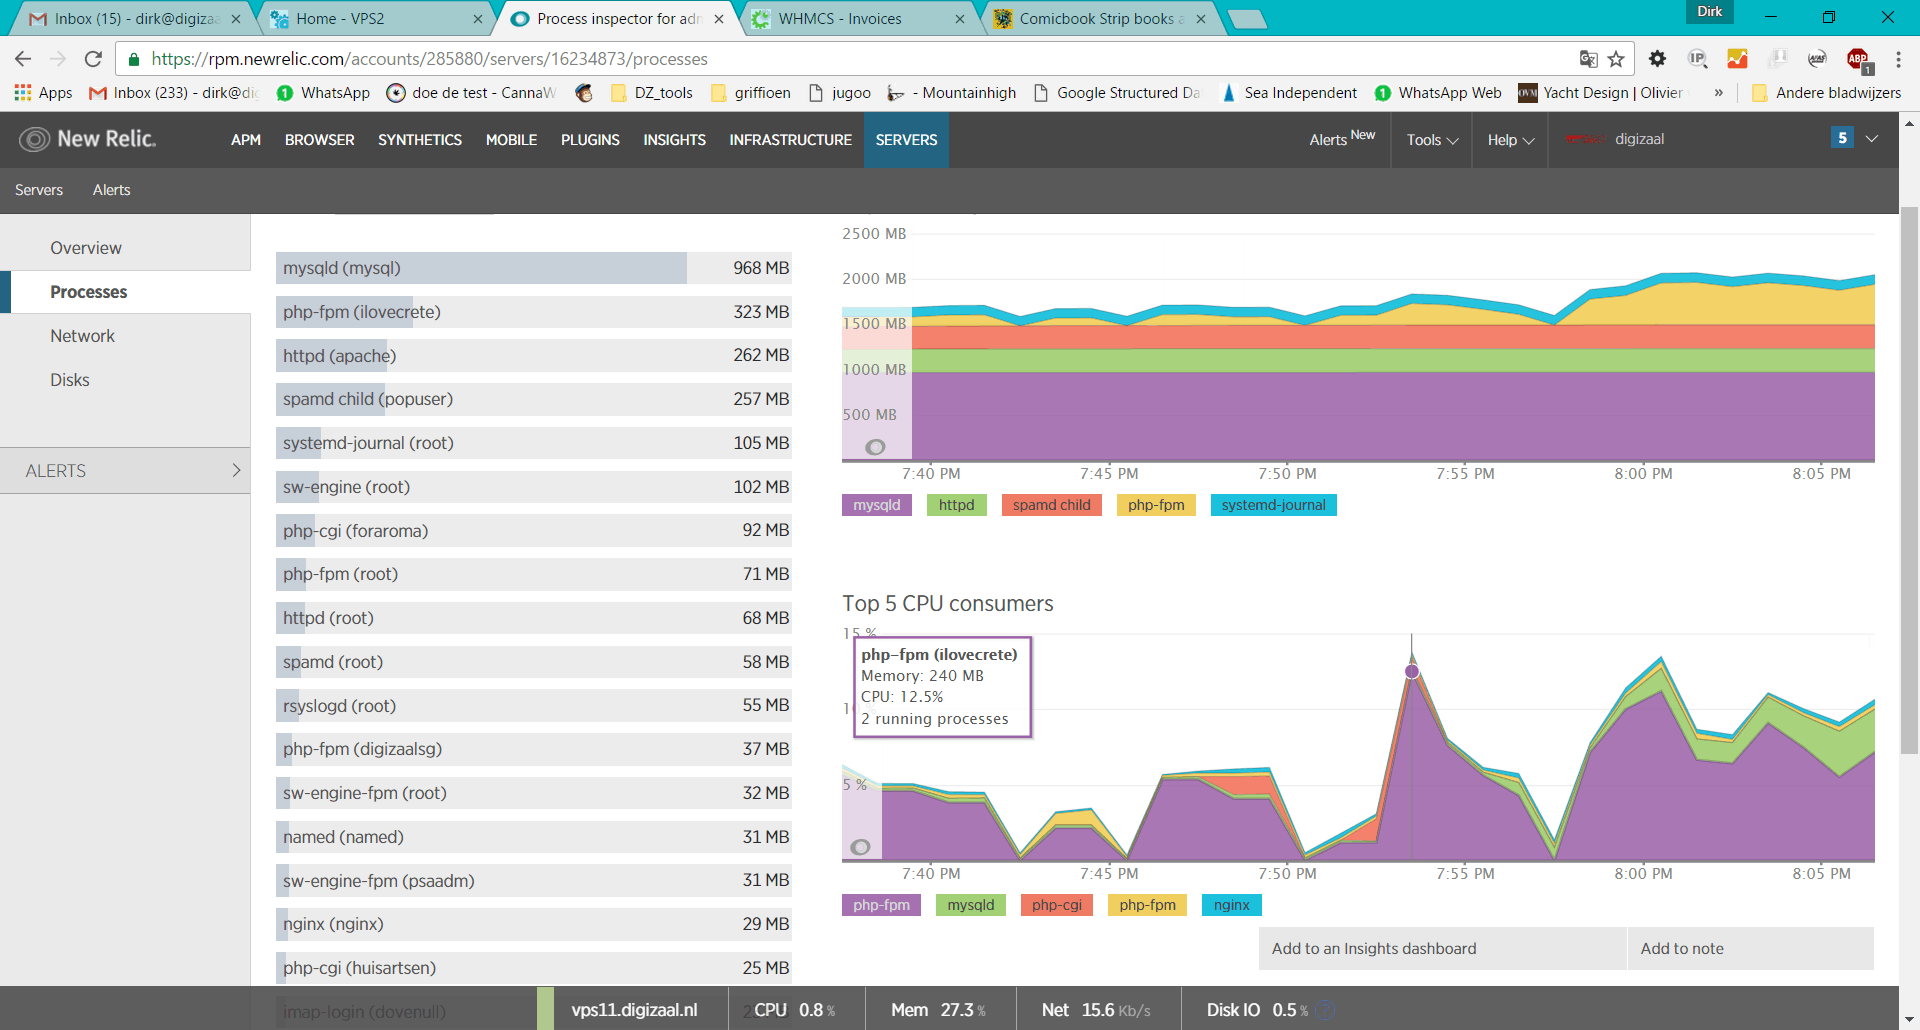Open the Apps grid shortcut in bookmarks bar
This screenshot has width=1920, height=1030.
click(x=43, y=93)
